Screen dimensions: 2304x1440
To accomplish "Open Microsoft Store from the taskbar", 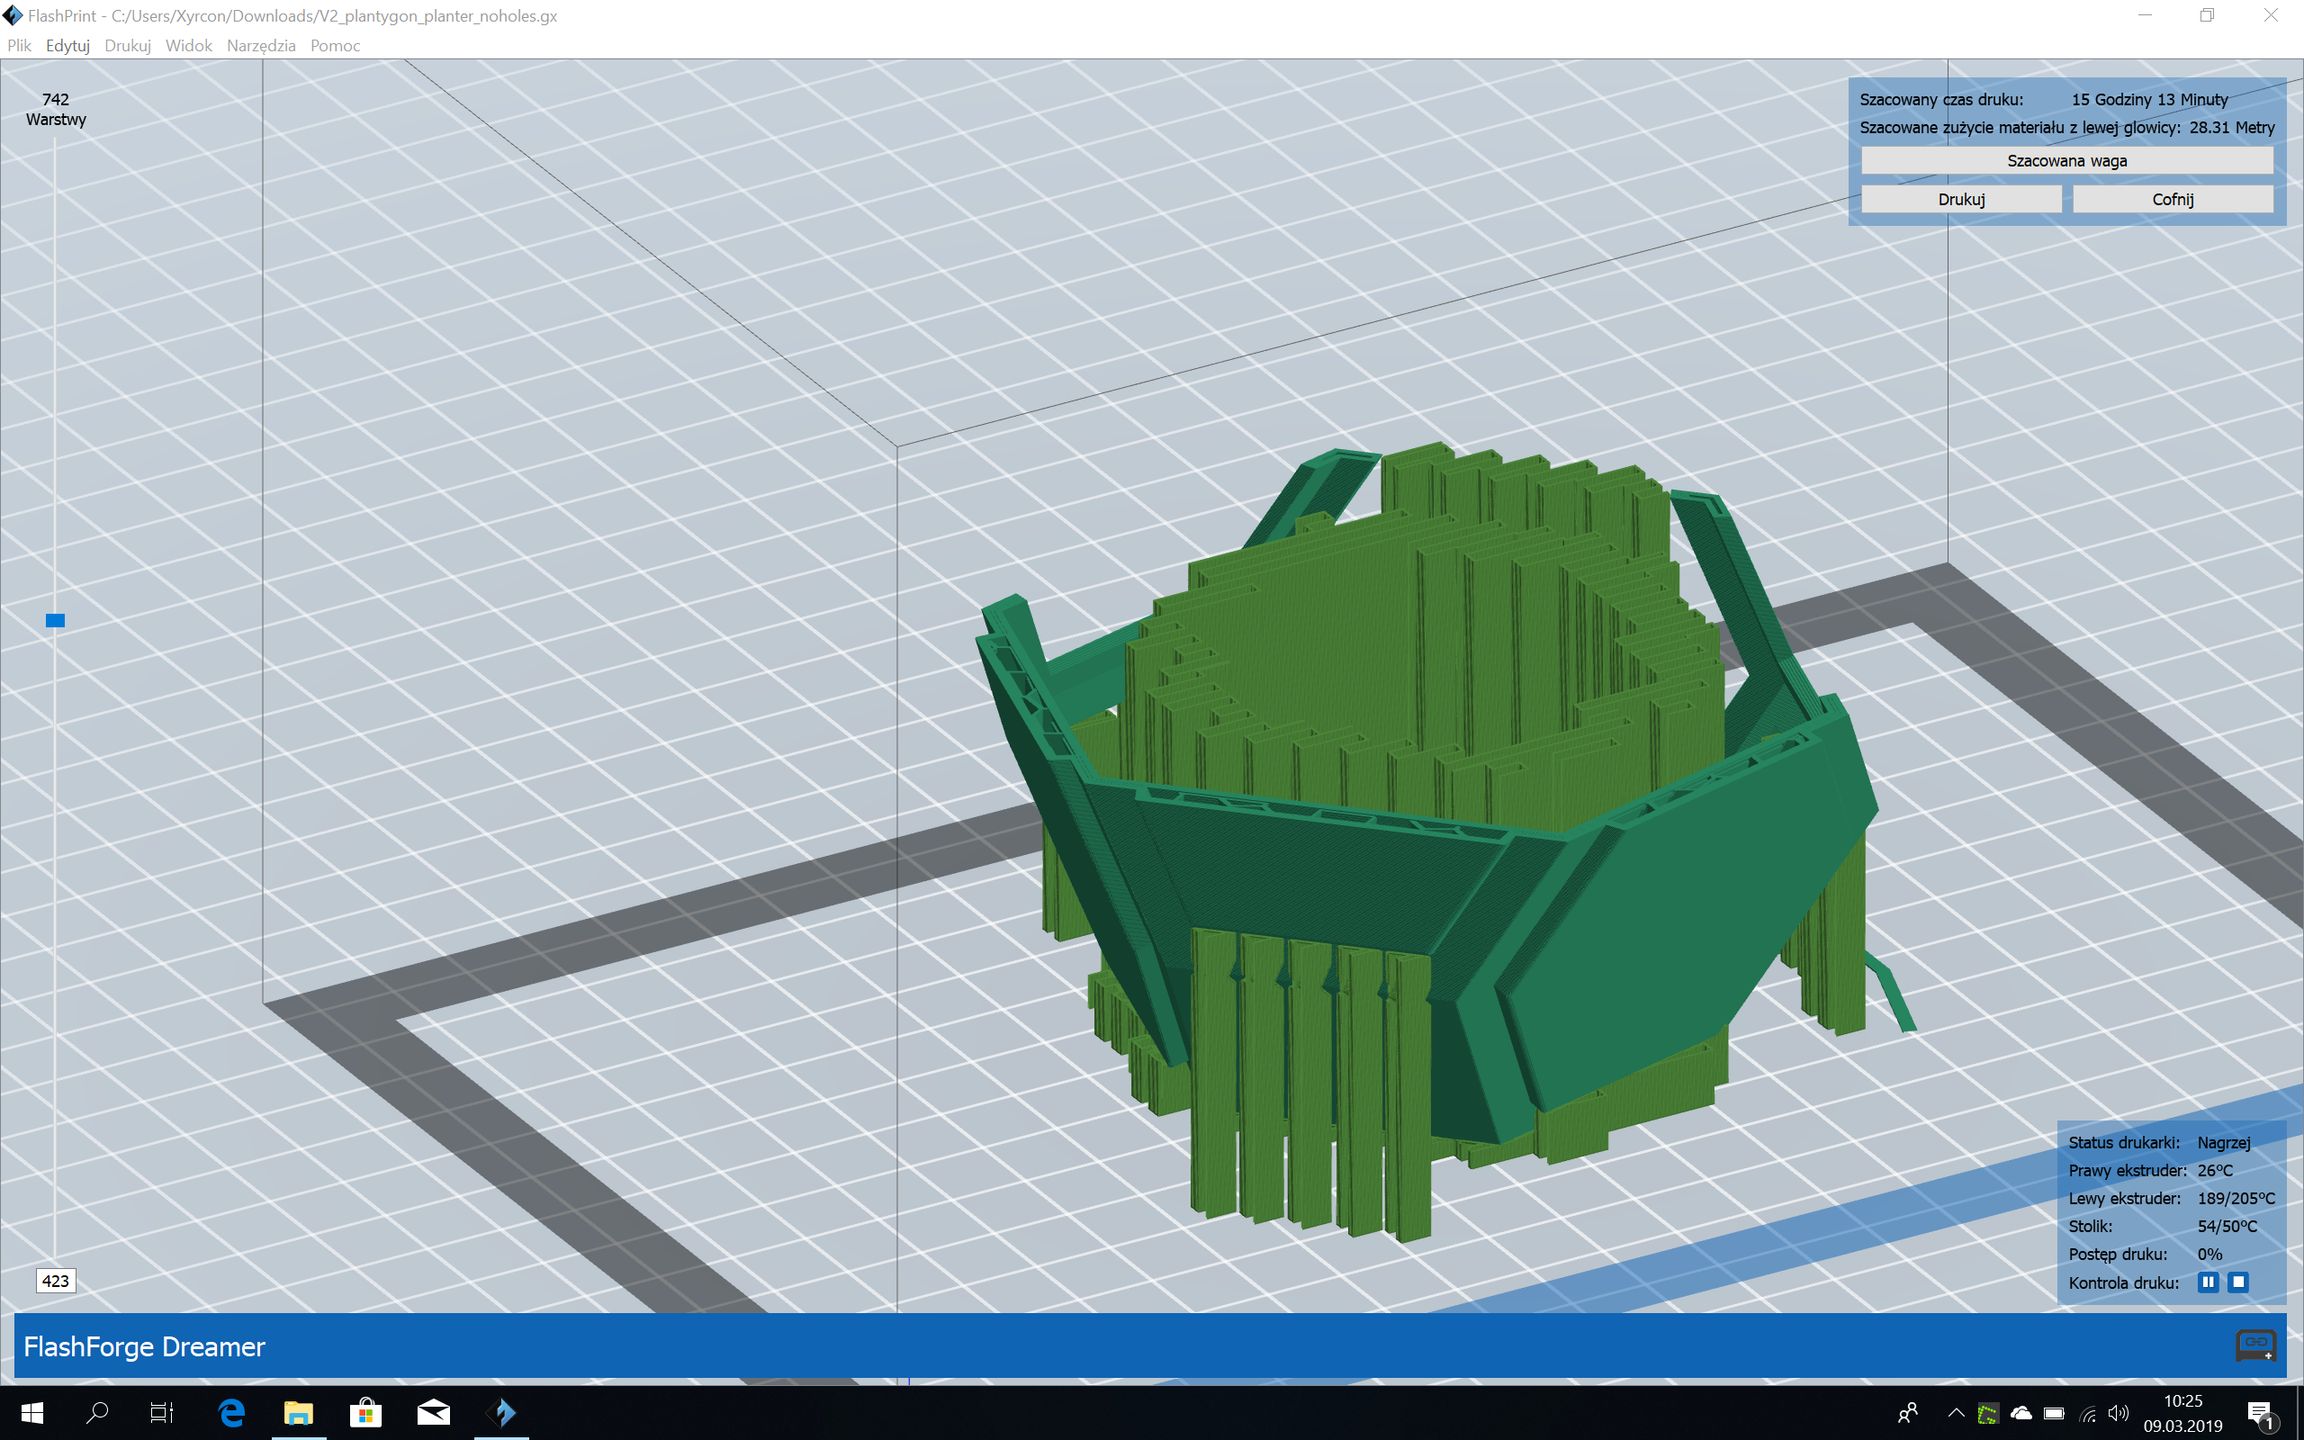I will (x=365, y=1413).
